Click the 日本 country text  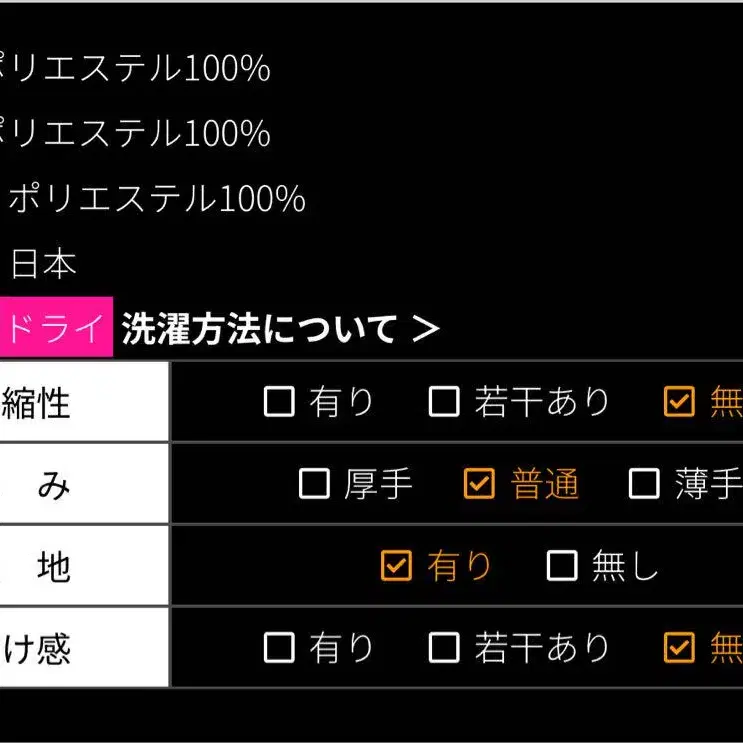coord(43,263)
